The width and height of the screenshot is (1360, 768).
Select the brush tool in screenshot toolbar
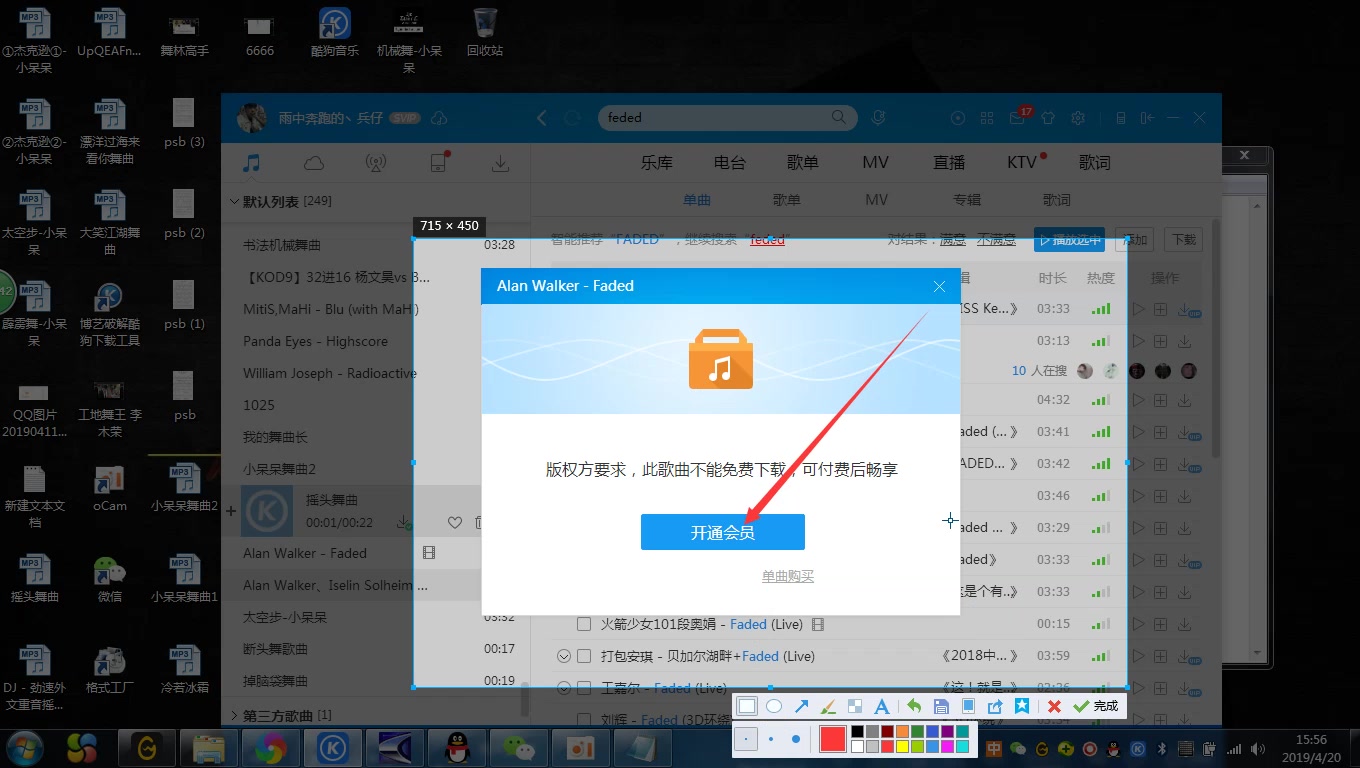click(x=828, y=706)
